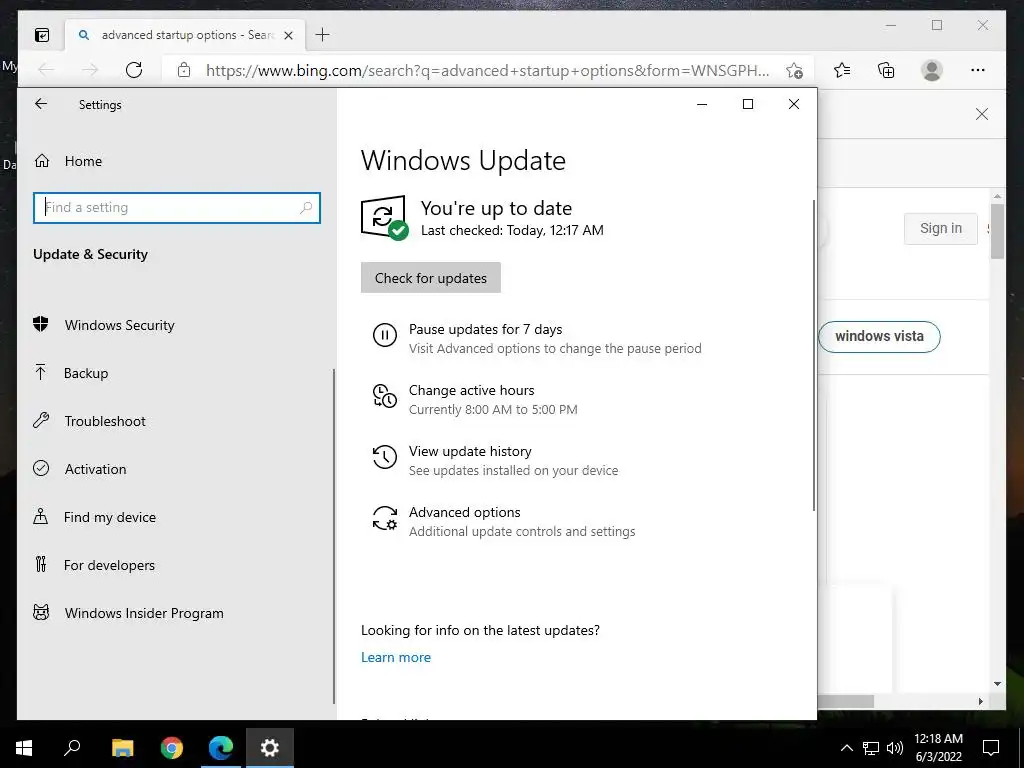The width and height of the screenshot is (1024, 768).
Task: Select the advanced startup options tab
Action: point(185,35)
